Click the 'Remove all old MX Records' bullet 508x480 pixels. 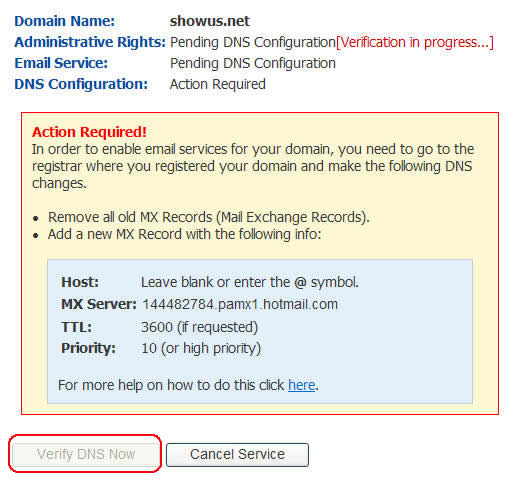pyautogui.click(x=209, y=217)
